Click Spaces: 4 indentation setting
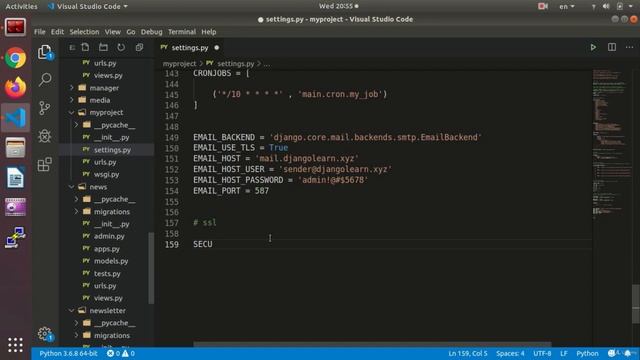The image size is (640, 360). click(510, 353)
